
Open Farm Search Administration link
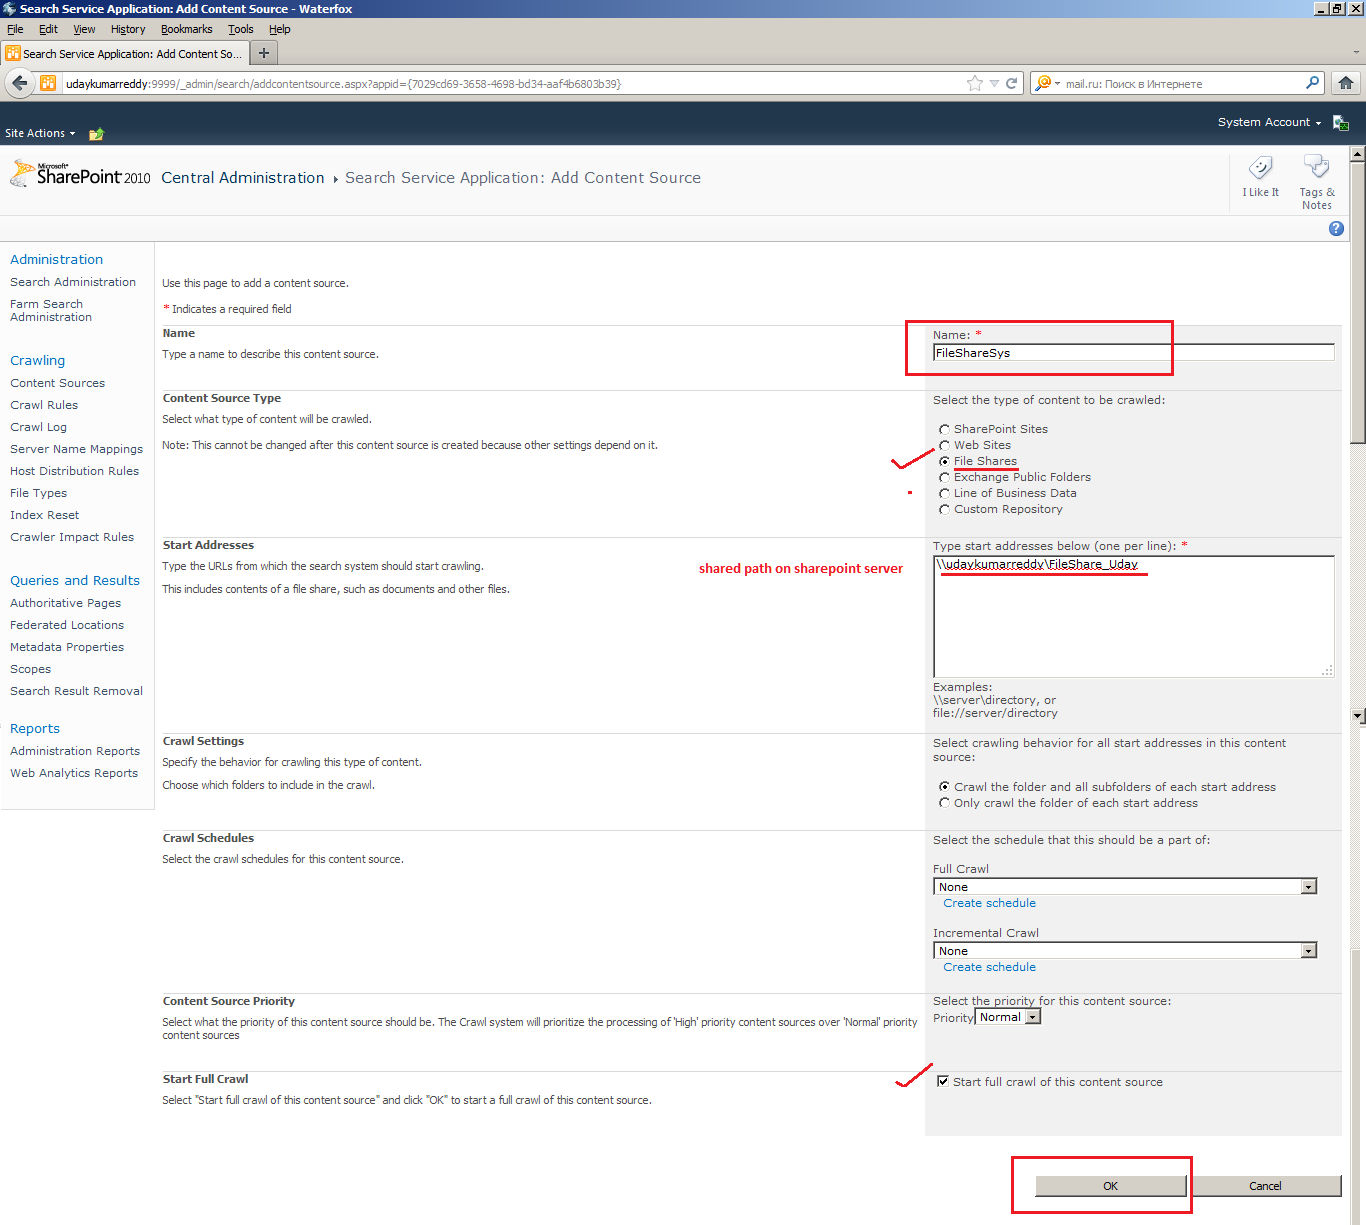[x=51, y=310]
